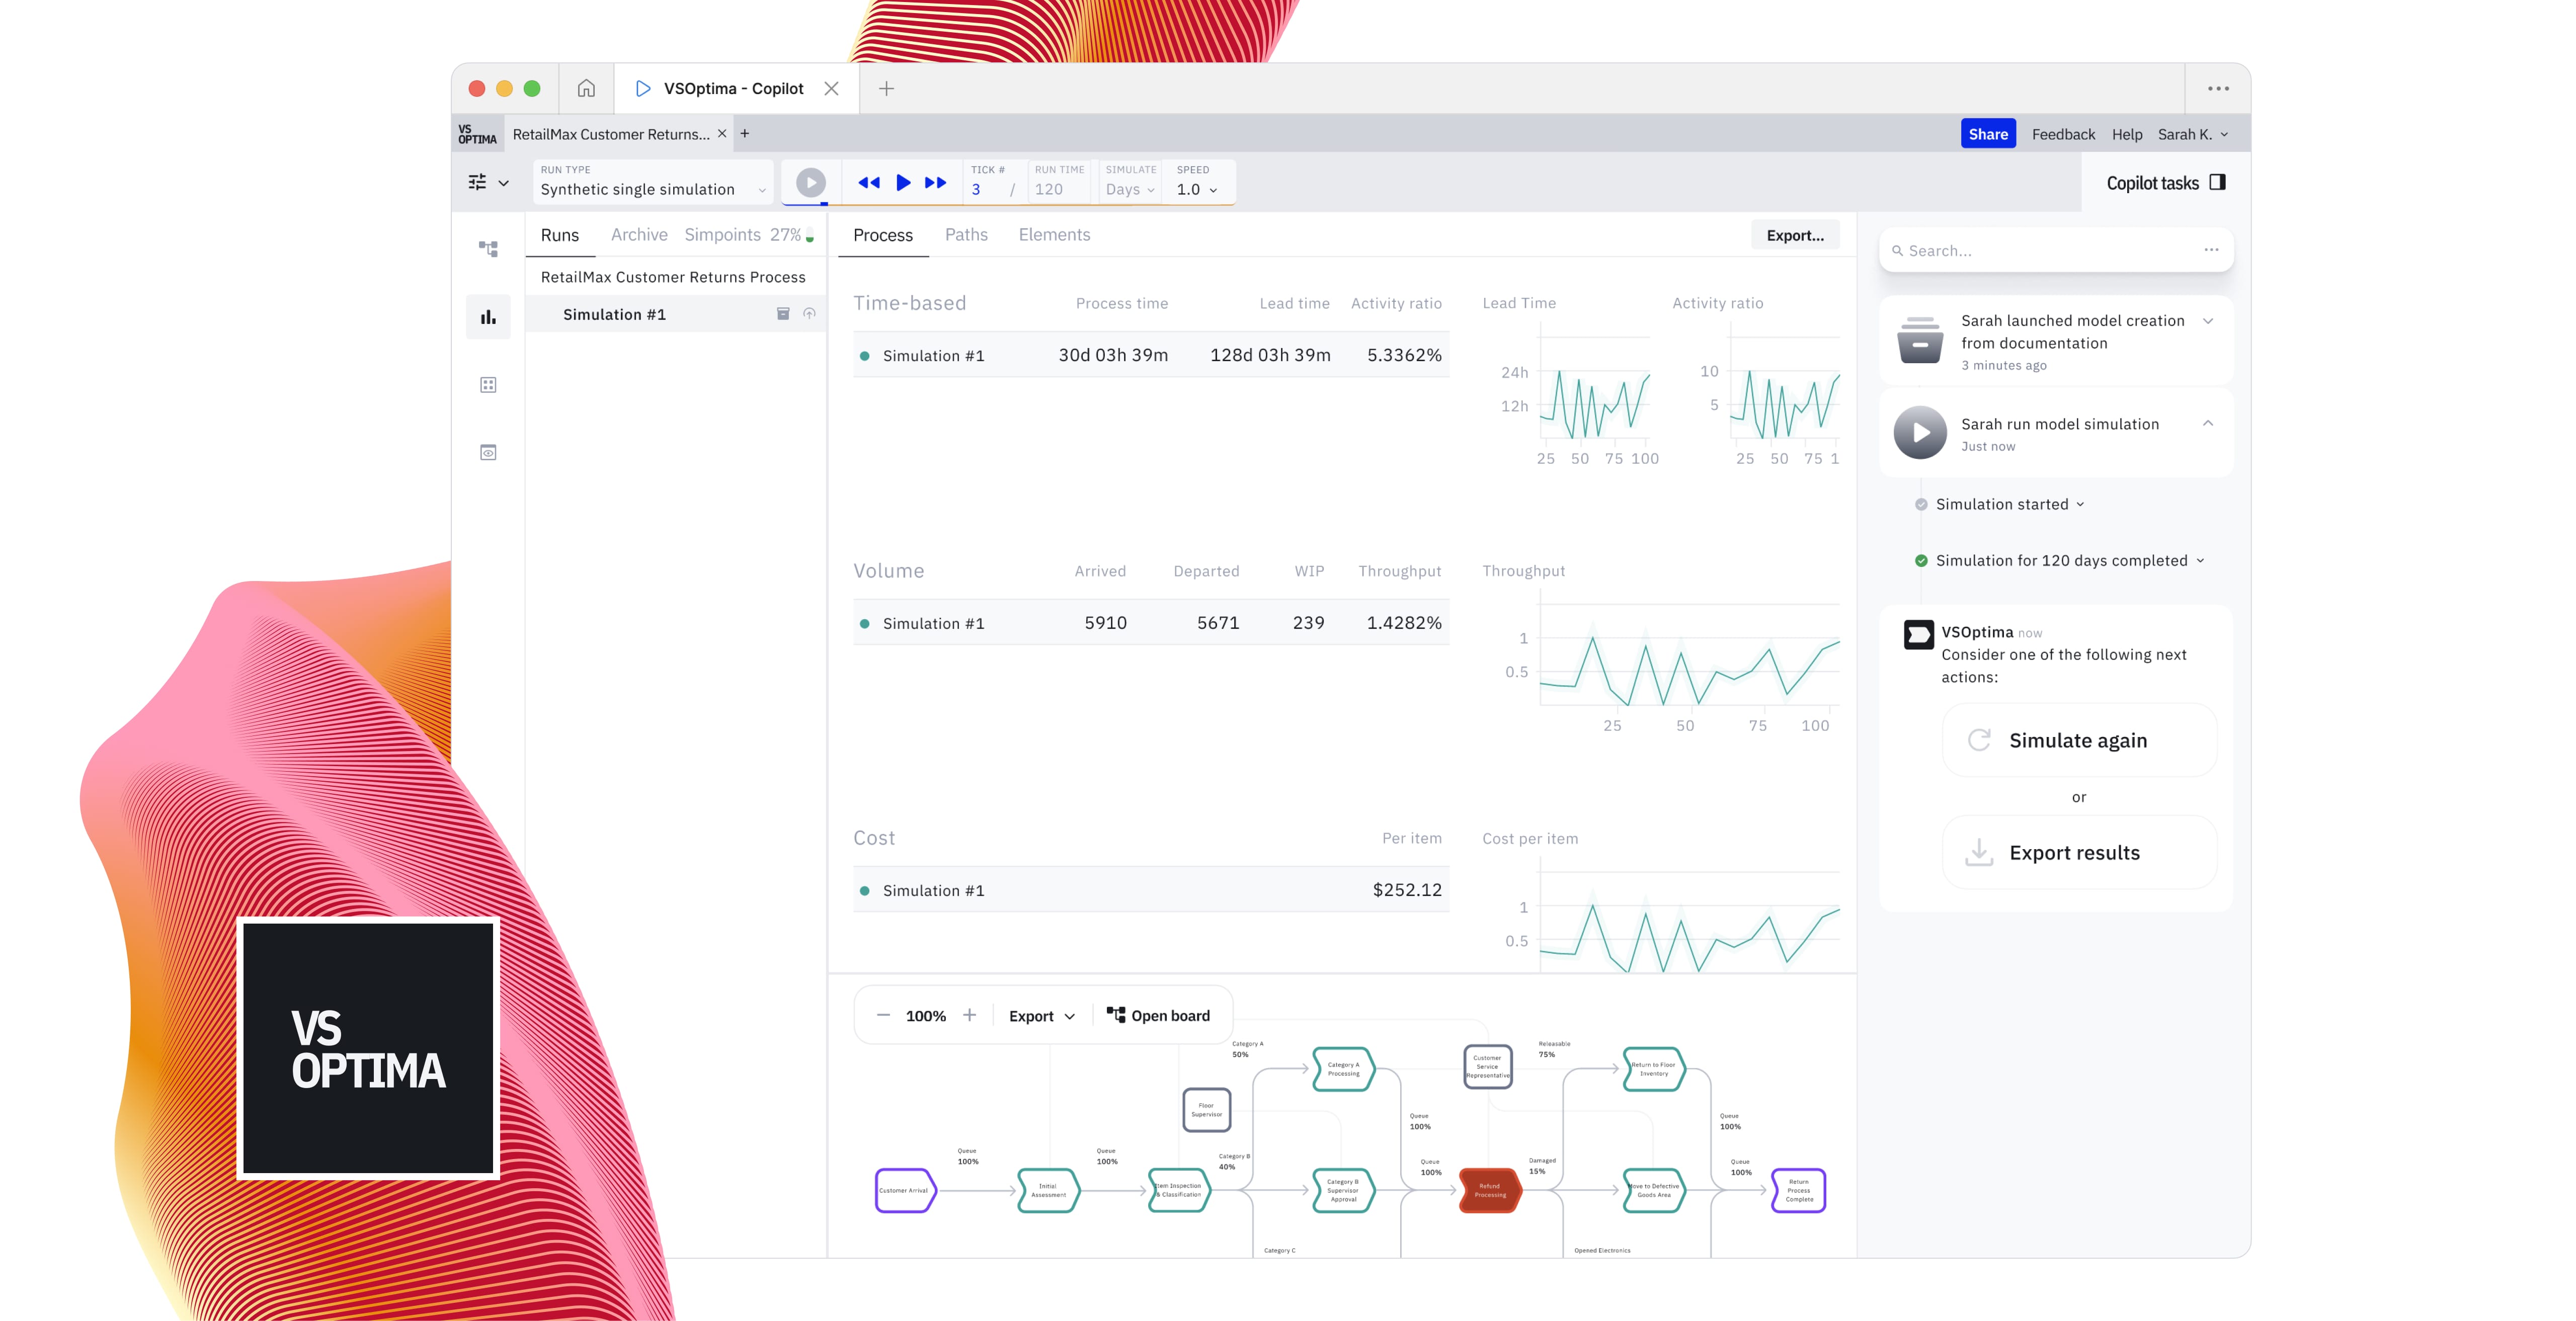Zoom in the diagram with plus button

(x=969, y=1015)
